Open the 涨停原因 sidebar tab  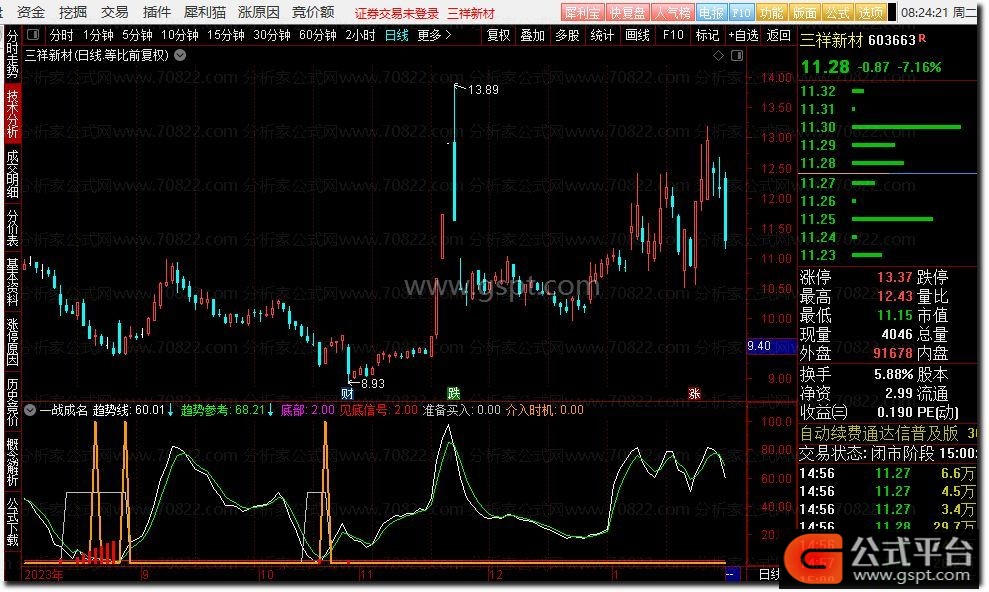pyautogui.click(x=12, y=342)
